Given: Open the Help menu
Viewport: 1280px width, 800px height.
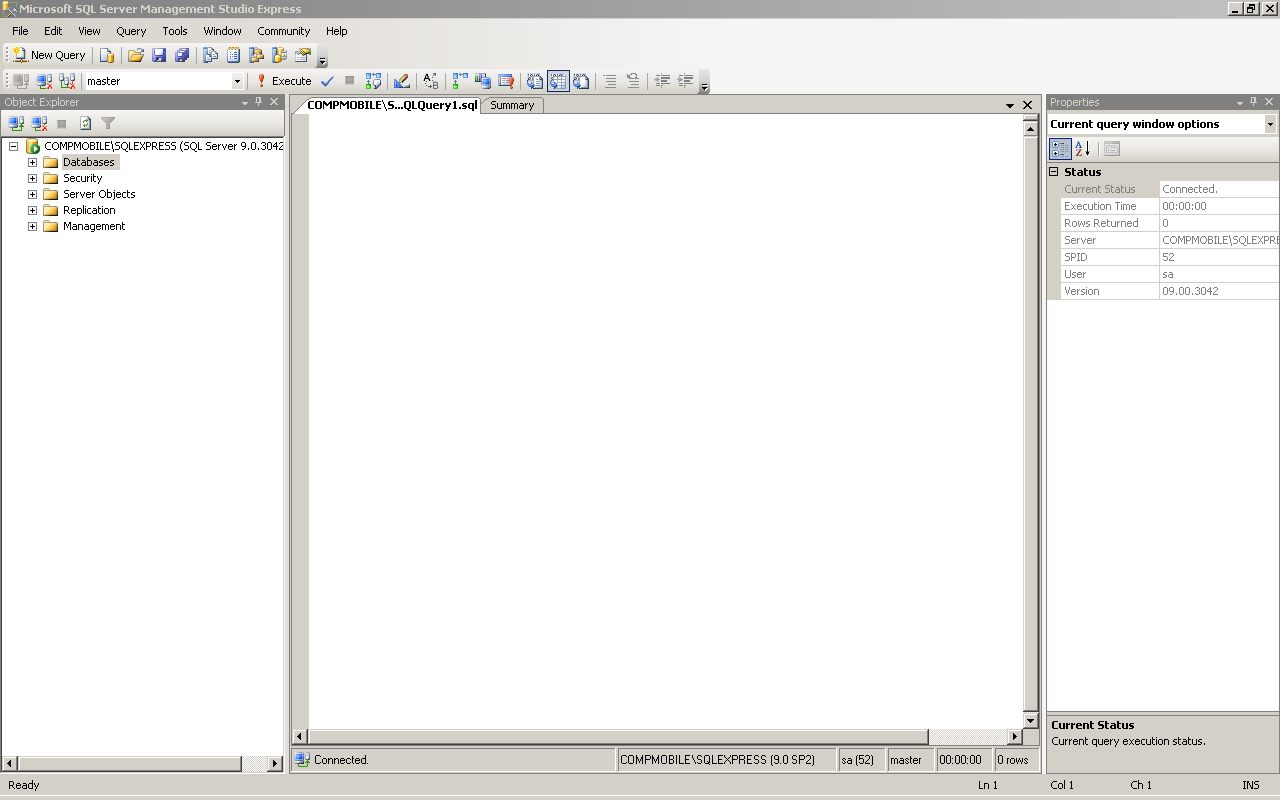Looking at the screenshot, I should [337, 31].
